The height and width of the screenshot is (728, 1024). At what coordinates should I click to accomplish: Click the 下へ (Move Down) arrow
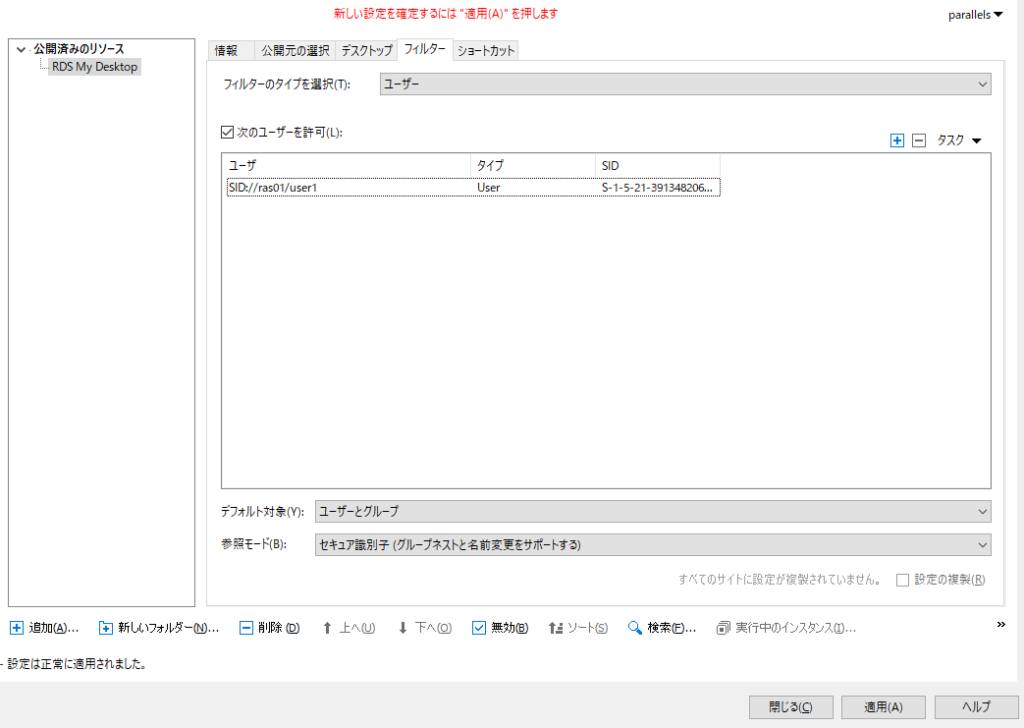403,628
